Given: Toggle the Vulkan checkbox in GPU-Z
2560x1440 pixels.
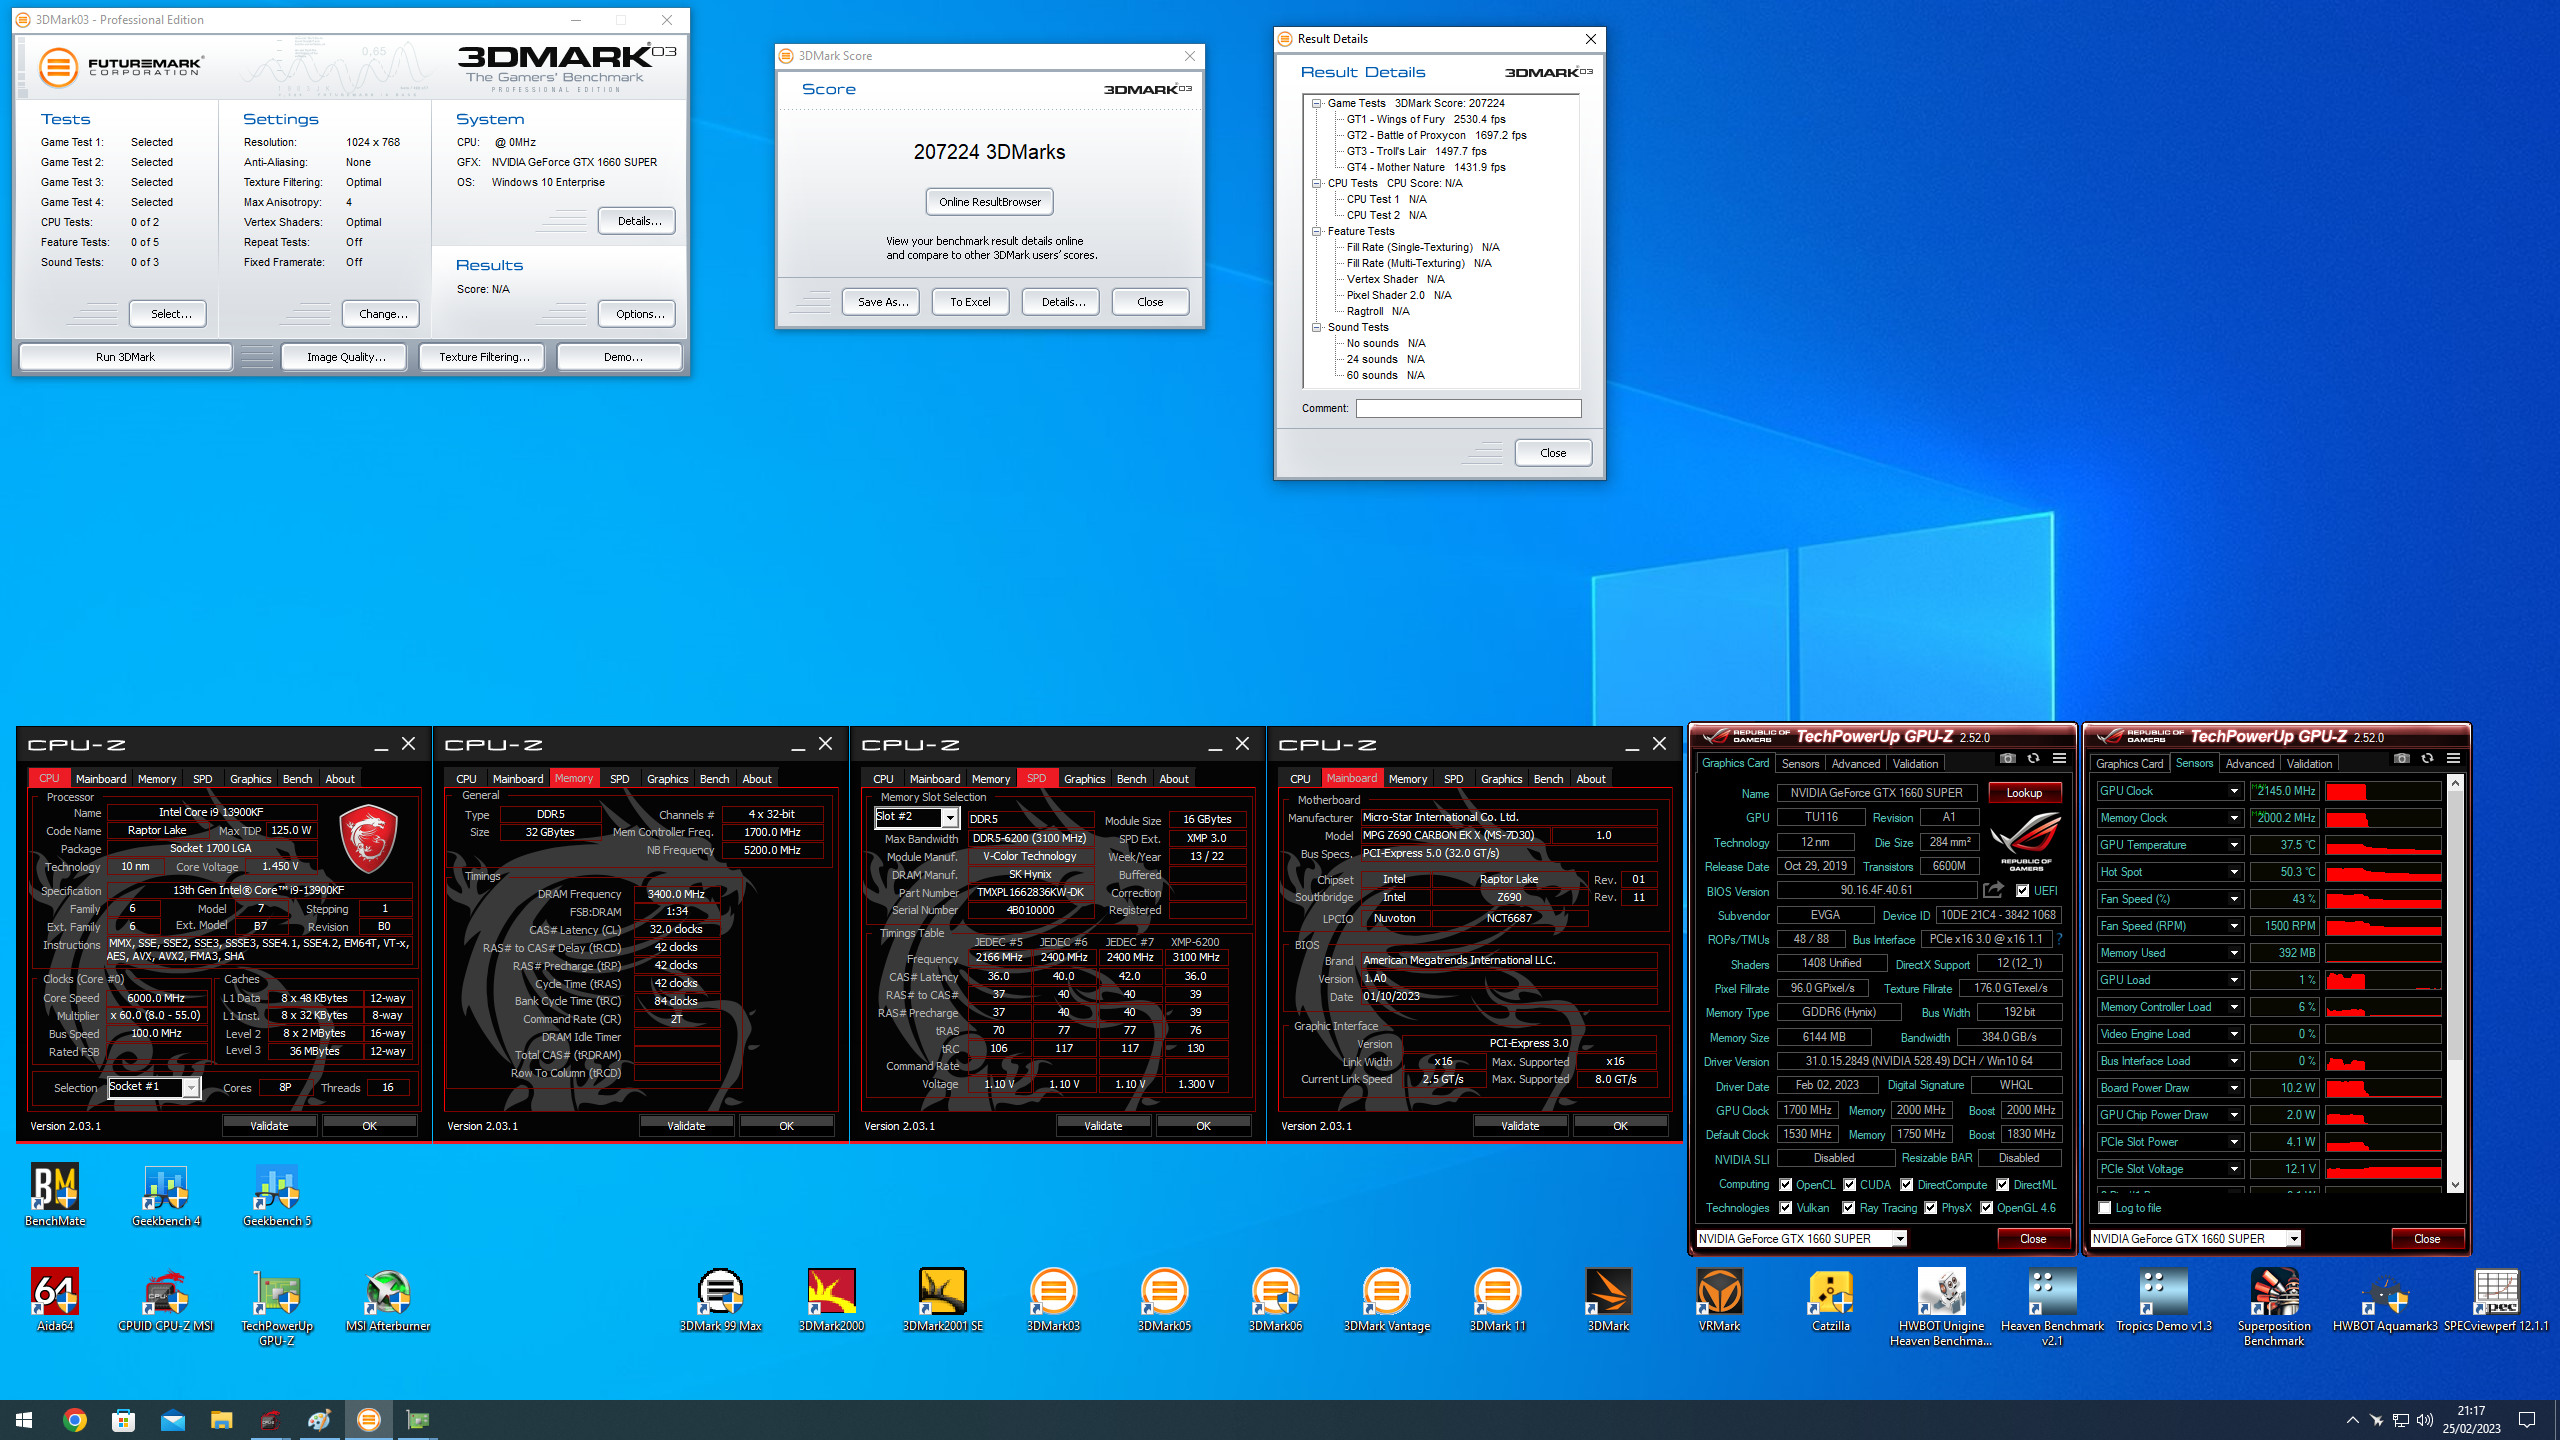Looking at the screenshot, I should 1785,1208.
